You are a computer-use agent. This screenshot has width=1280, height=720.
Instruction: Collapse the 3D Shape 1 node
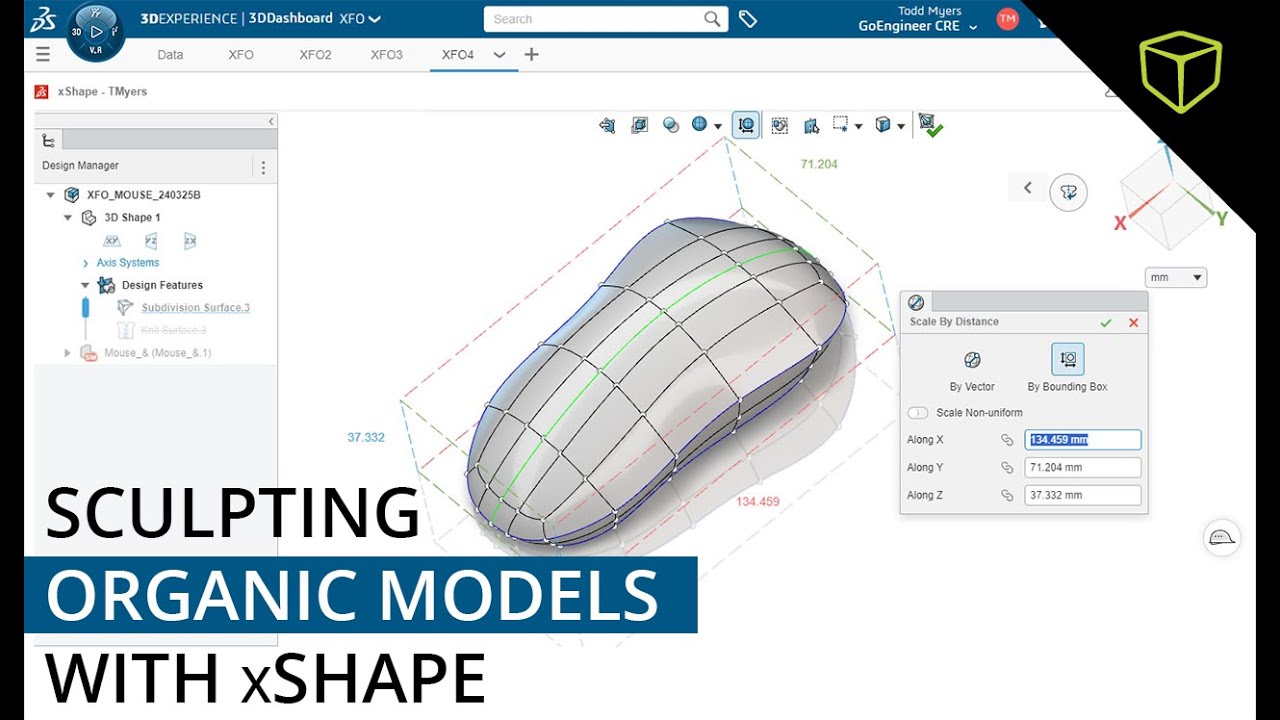tap(68, 217)
